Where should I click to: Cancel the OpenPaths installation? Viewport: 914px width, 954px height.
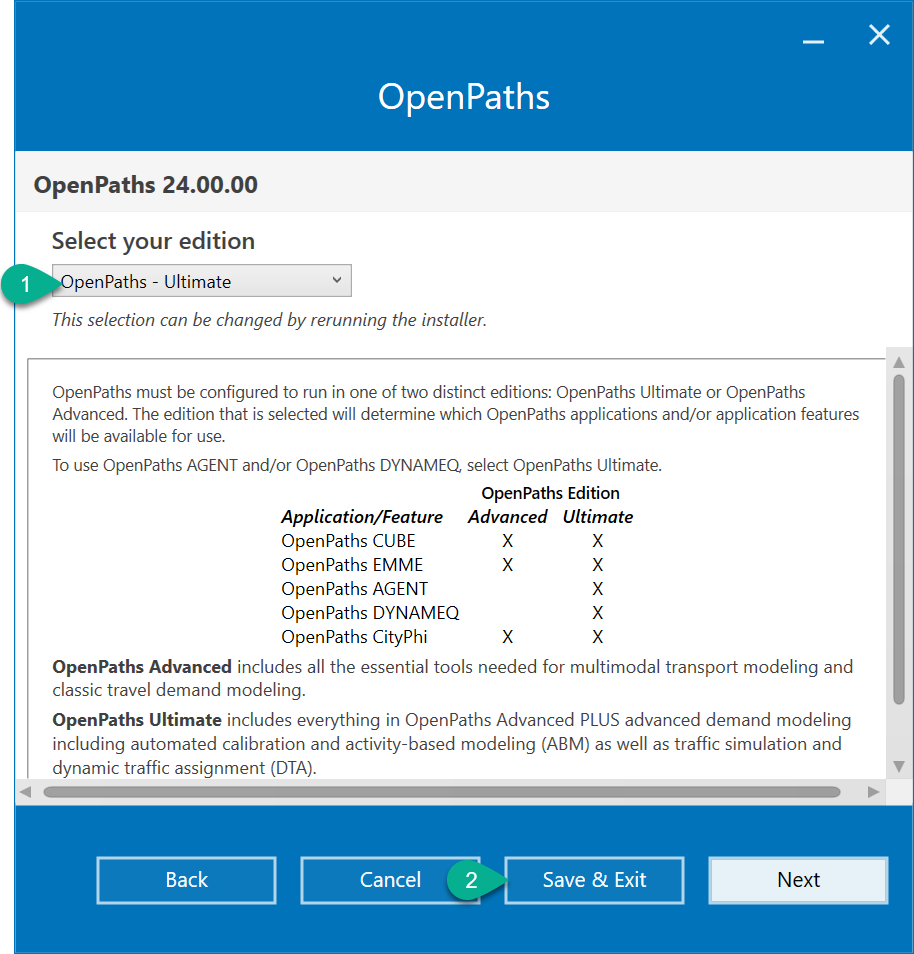click(x=390, y=880)
